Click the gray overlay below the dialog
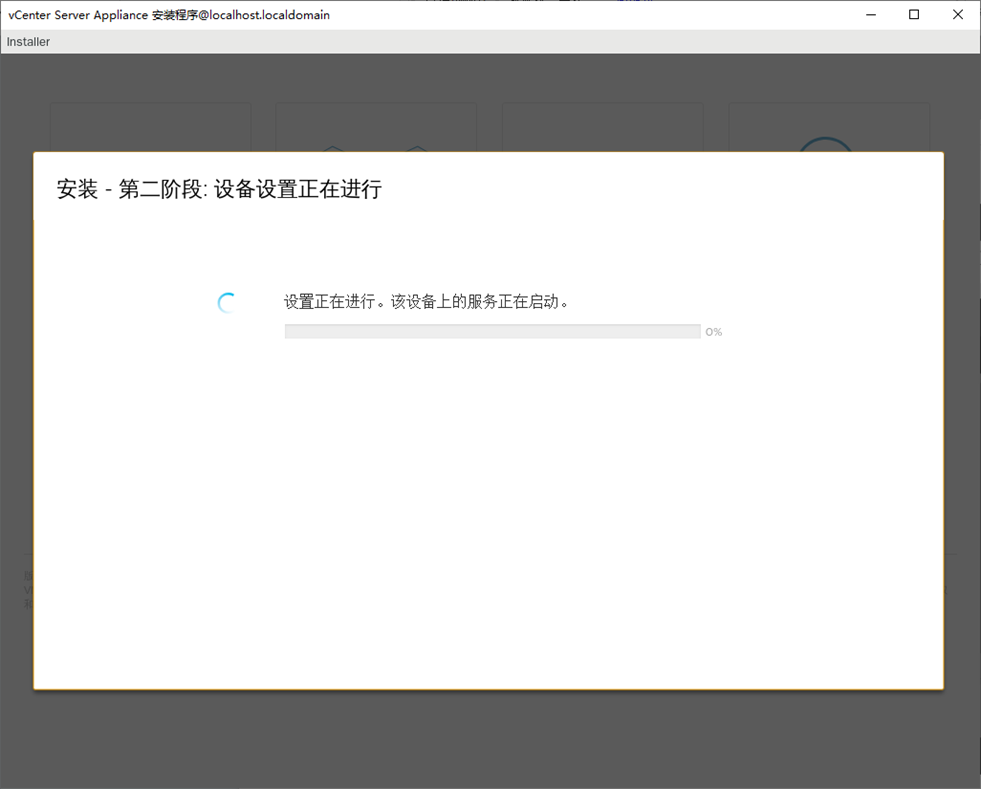 [x=490, y=740]
